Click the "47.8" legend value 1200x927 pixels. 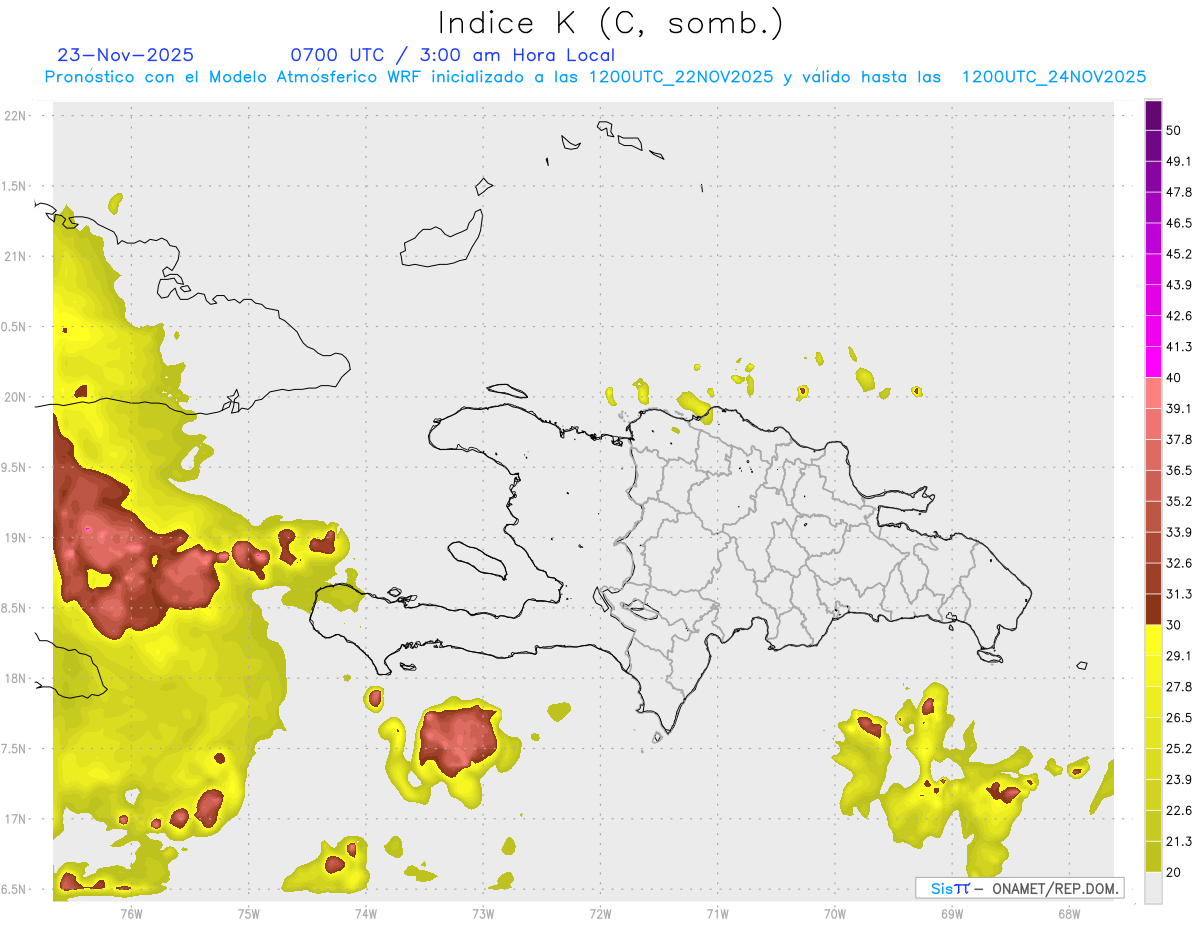[x=1179, y=192]
